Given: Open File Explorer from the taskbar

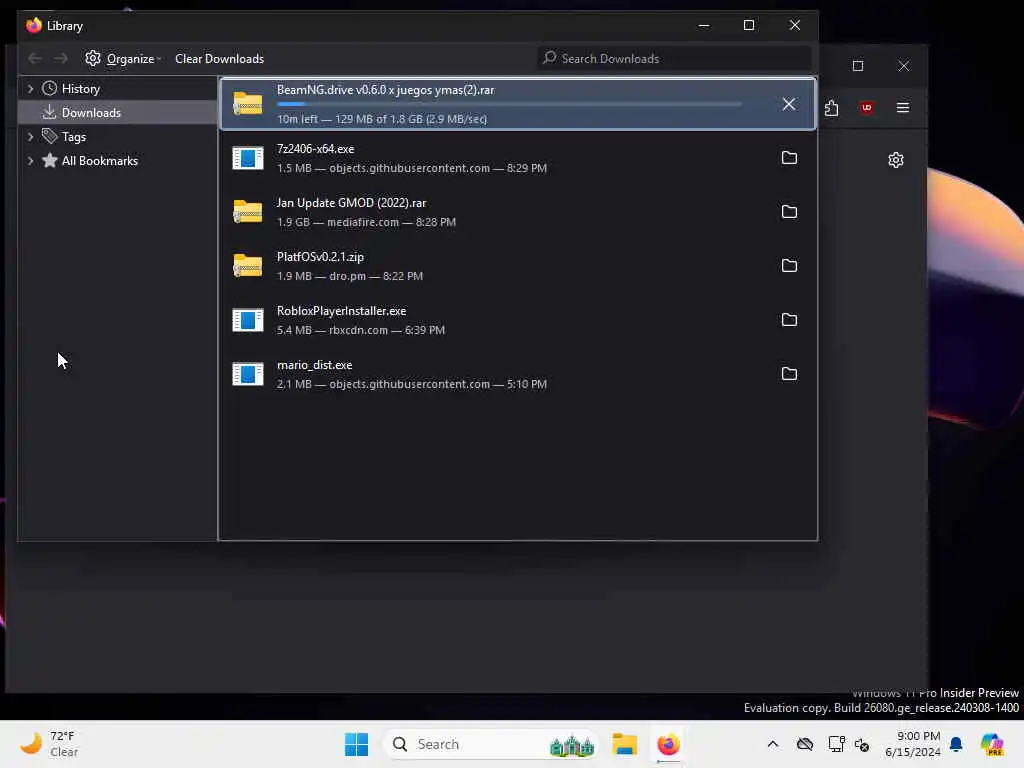Looking at the screenshot, I should pos(624,744).
